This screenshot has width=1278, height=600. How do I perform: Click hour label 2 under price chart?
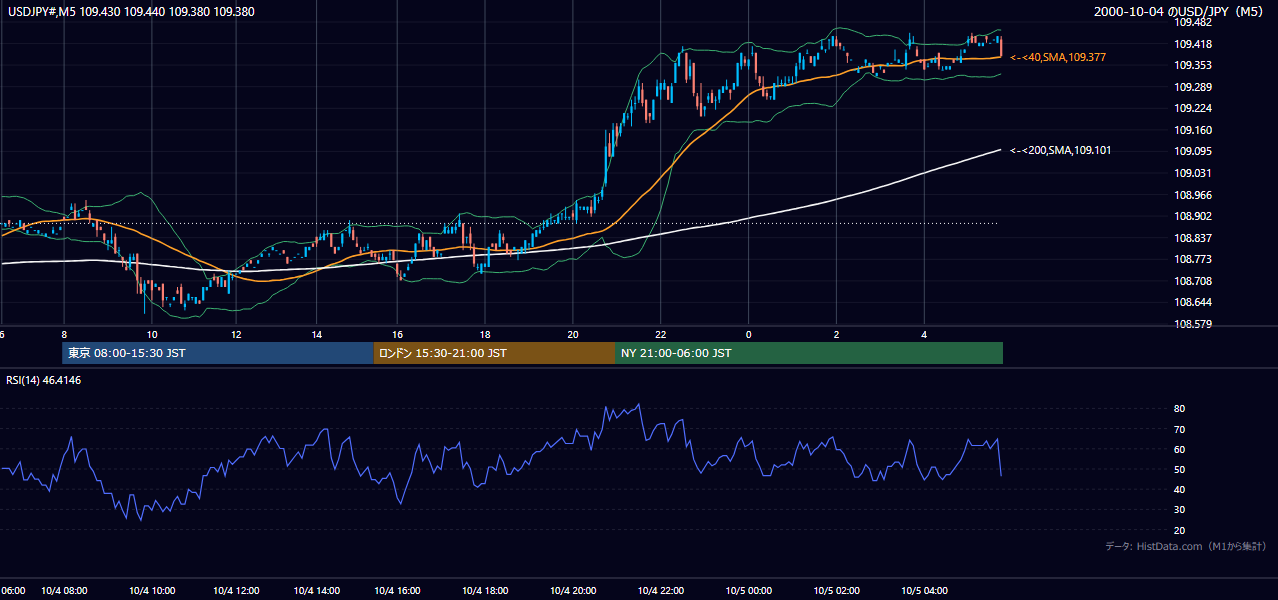[837, 335]
